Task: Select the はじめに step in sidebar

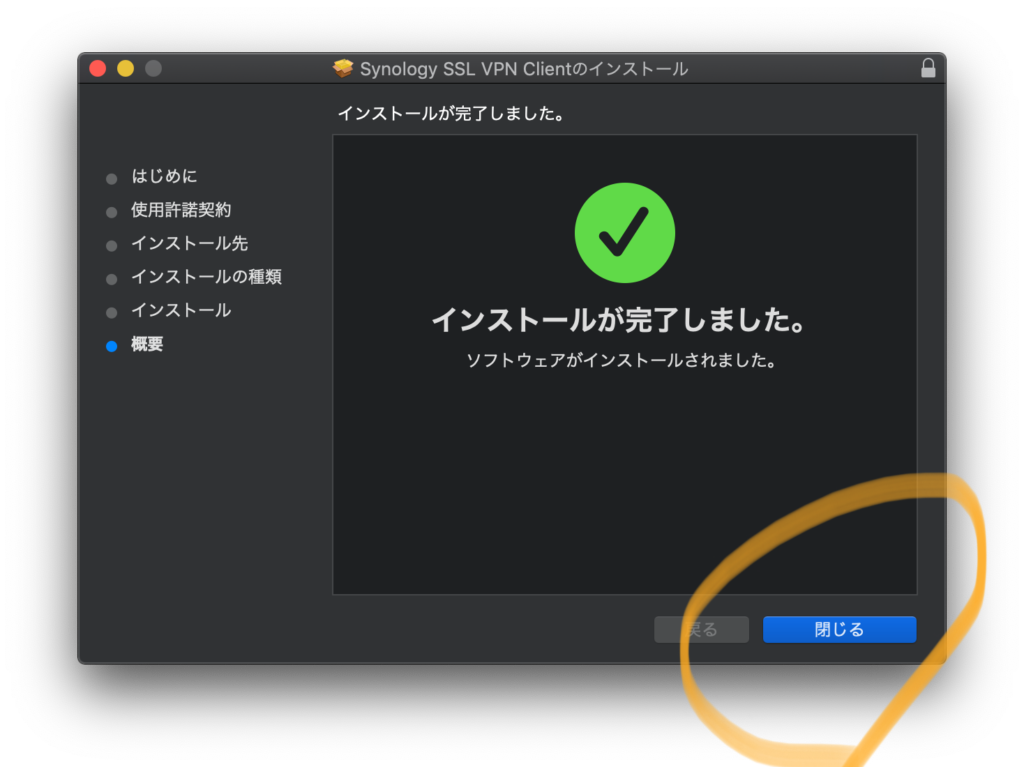Action: pyautogui.click(x=164, y=177)
